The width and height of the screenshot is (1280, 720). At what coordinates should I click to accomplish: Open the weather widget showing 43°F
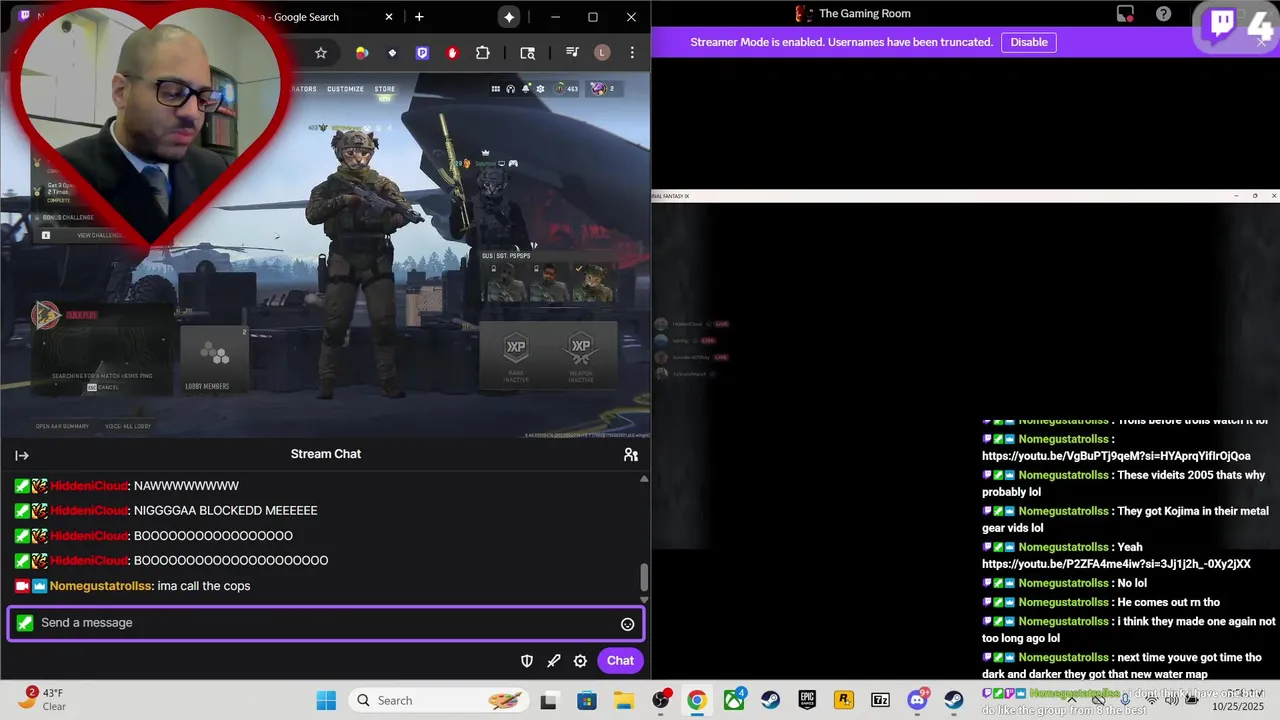(45, 699)
